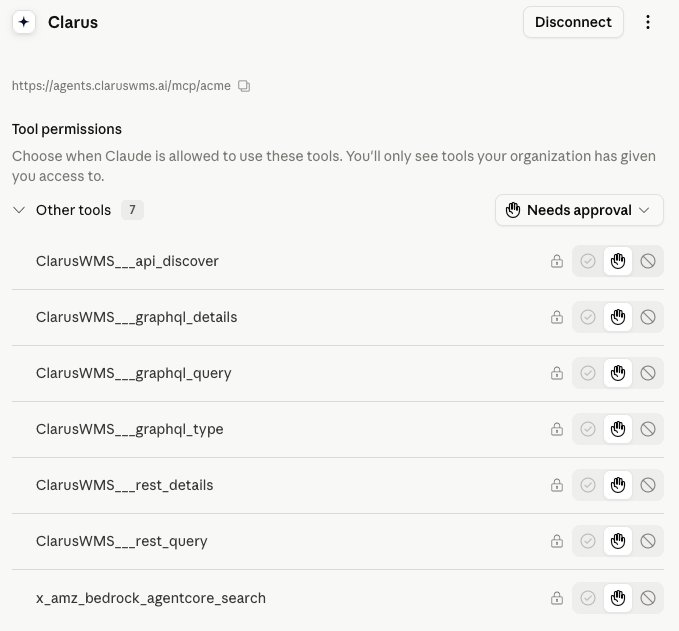Viewport: 679px width, 631px height.
Task: Block the graphql_query tool
Action: pos(648,373)
